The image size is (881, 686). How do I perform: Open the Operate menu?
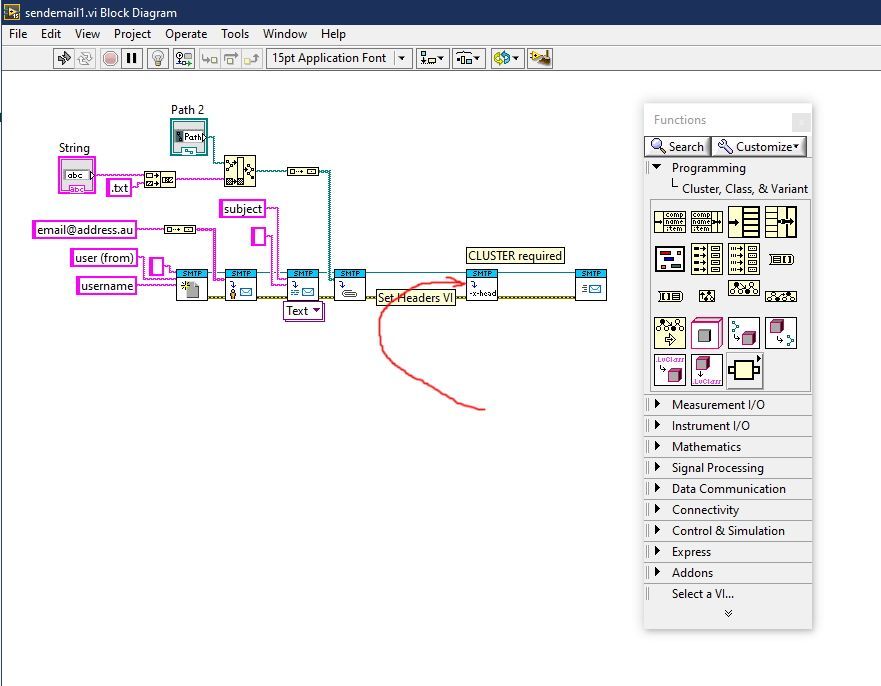coord(186,34)
